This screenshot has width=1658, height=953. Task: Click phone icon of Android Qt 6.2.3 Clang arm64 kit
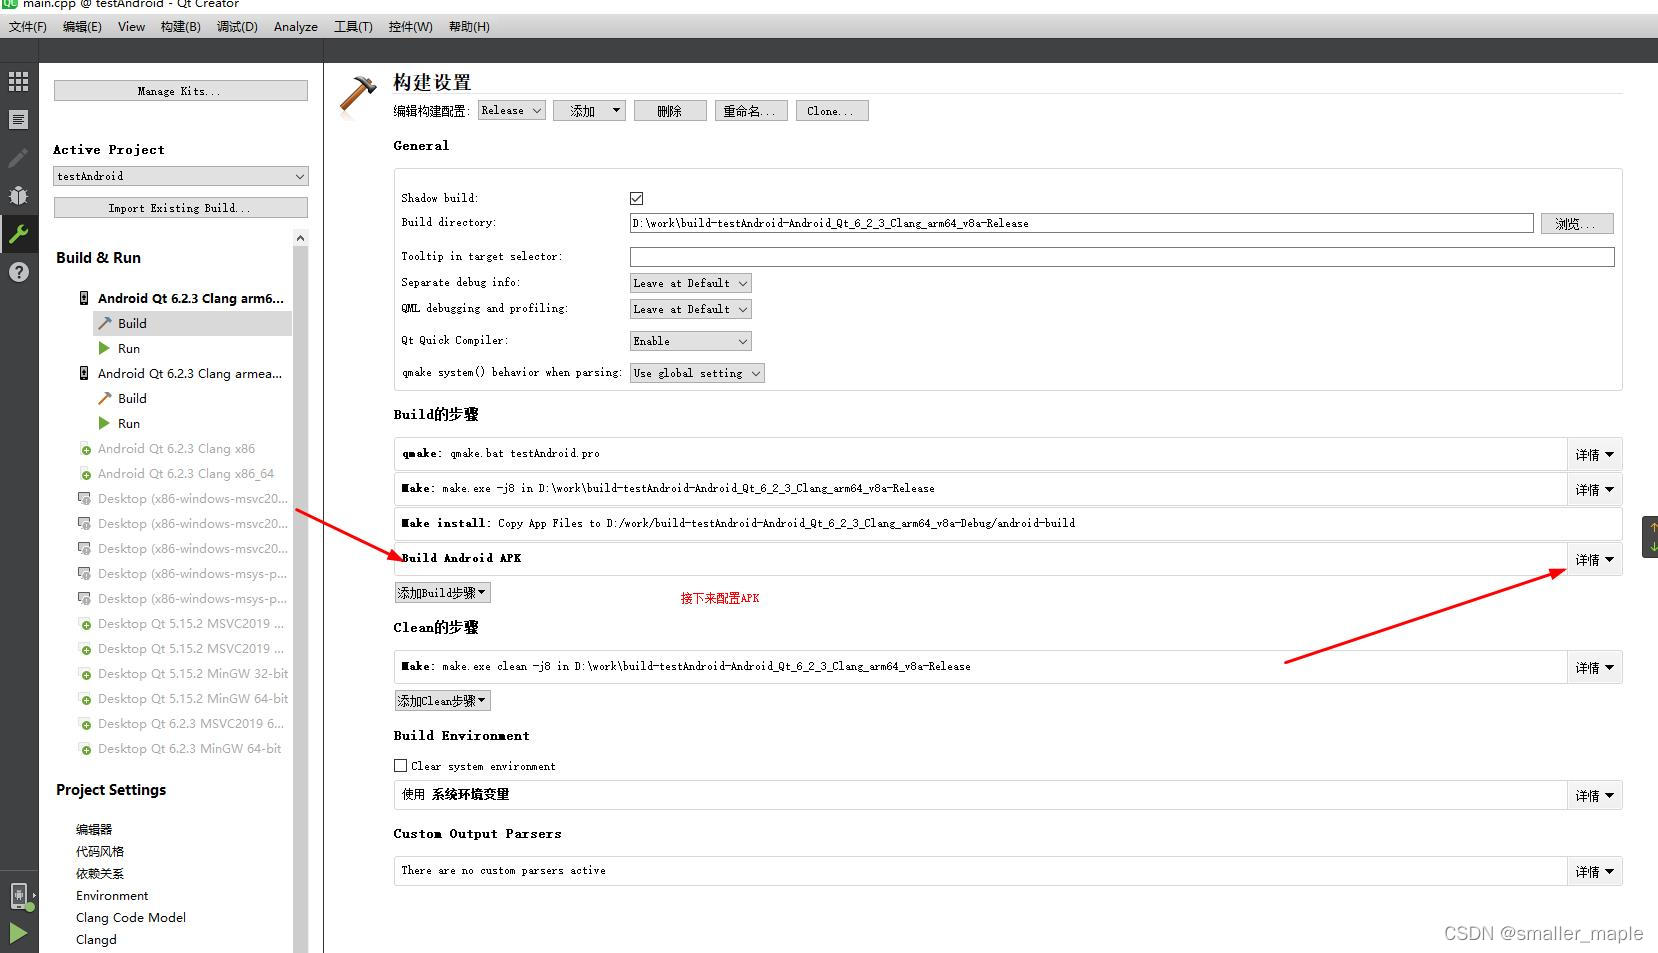[84, 298]
